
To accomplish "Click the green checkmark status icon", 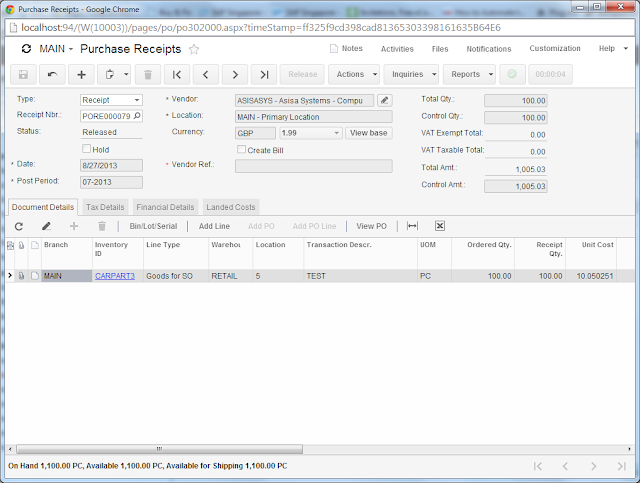I will point(512,74).
